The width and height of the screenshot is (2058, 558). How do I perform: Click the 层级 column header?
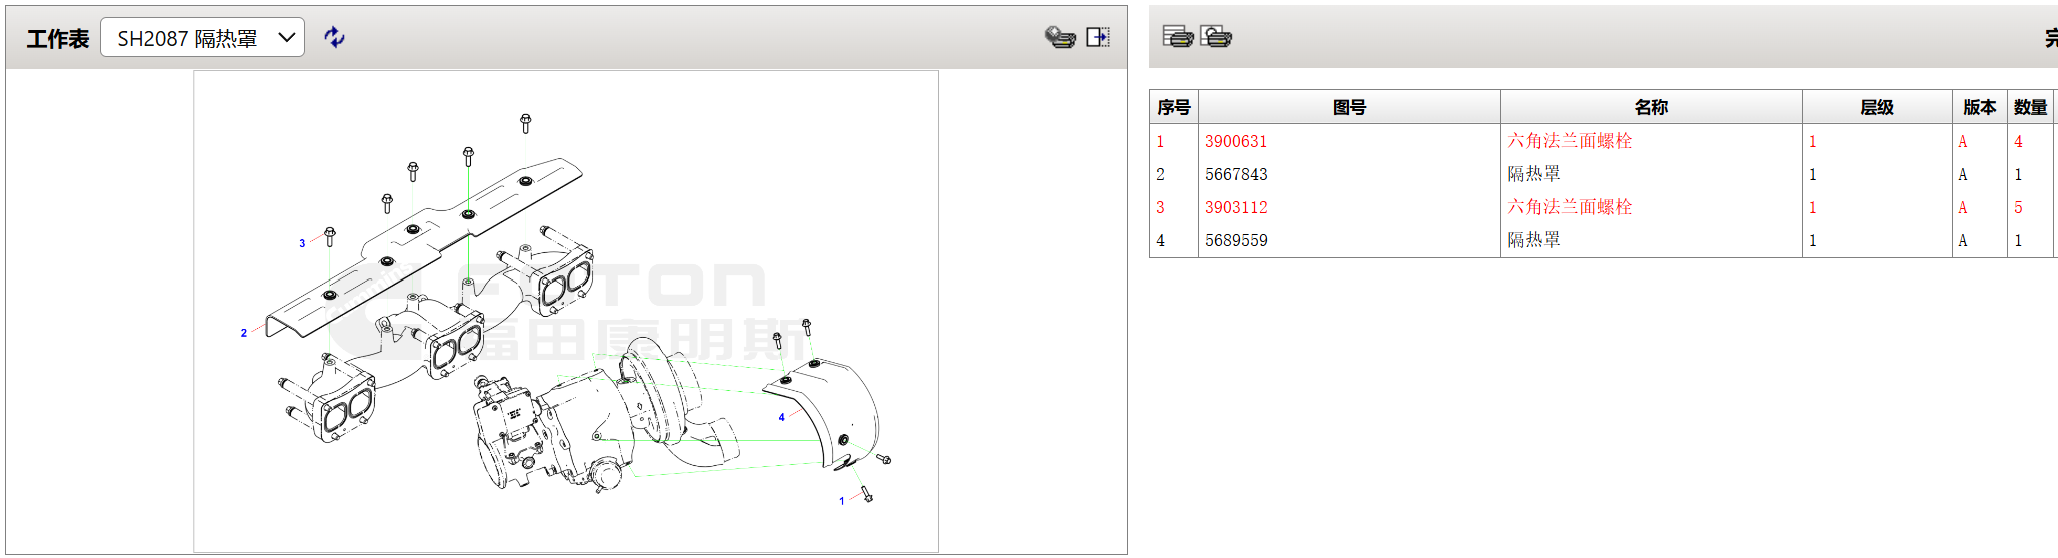1876,107
